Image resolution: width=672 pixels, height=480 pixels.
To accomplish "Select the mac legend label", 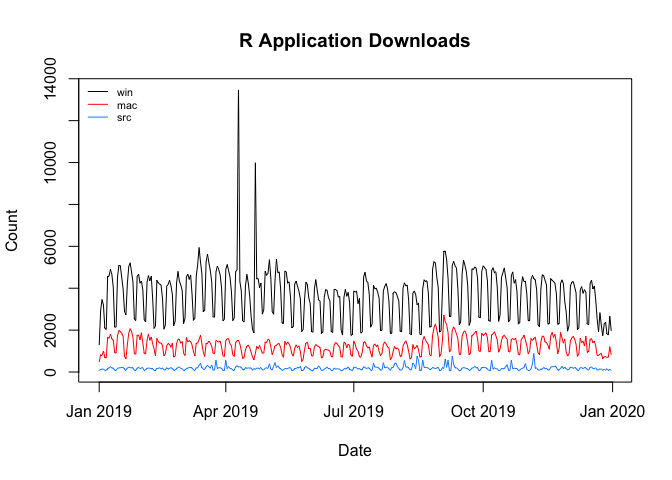I will 127,105.
